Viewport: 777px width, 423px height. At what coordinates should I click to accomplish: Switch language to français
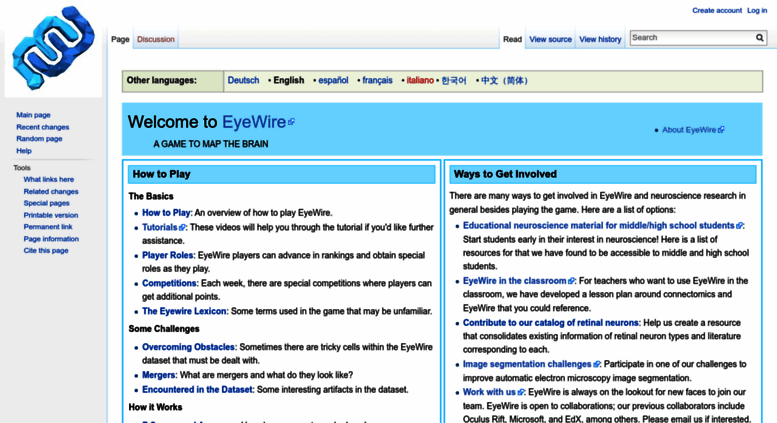tap(377, 80)
